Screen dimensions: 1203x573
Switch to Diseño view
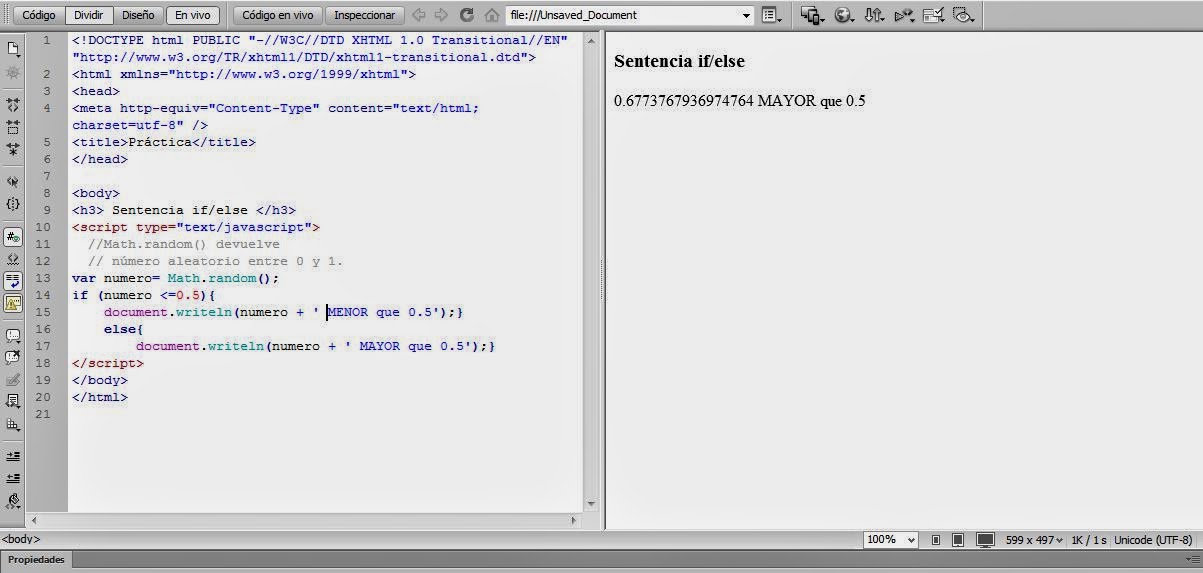tap(138, 15)
